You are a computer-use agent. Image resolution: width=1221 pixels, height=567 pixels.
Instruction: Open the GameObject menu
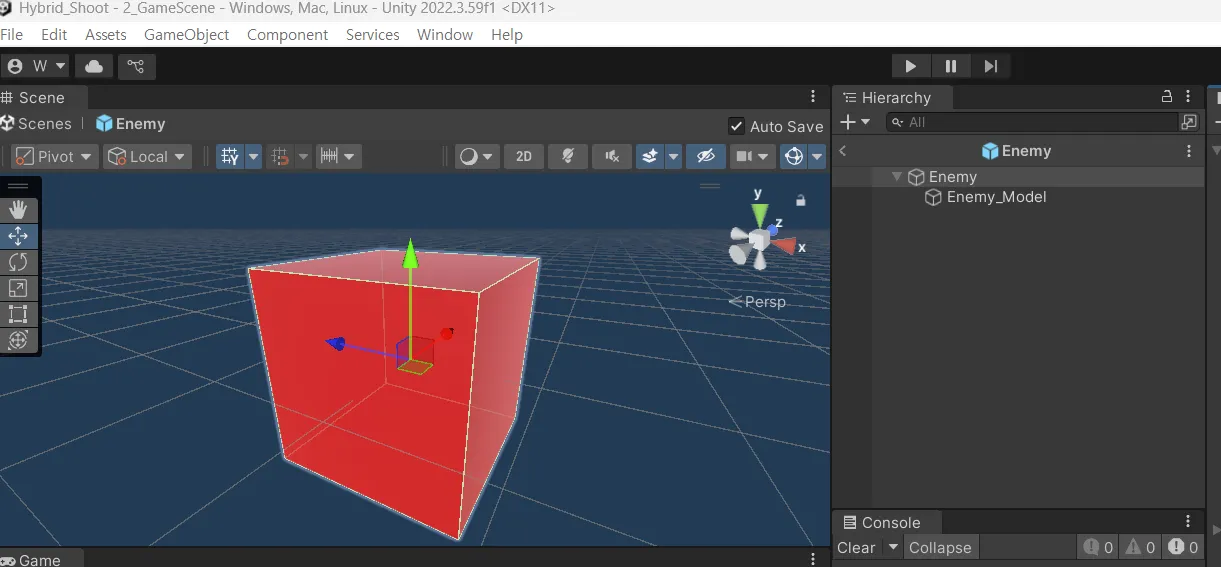coord(186,34)
